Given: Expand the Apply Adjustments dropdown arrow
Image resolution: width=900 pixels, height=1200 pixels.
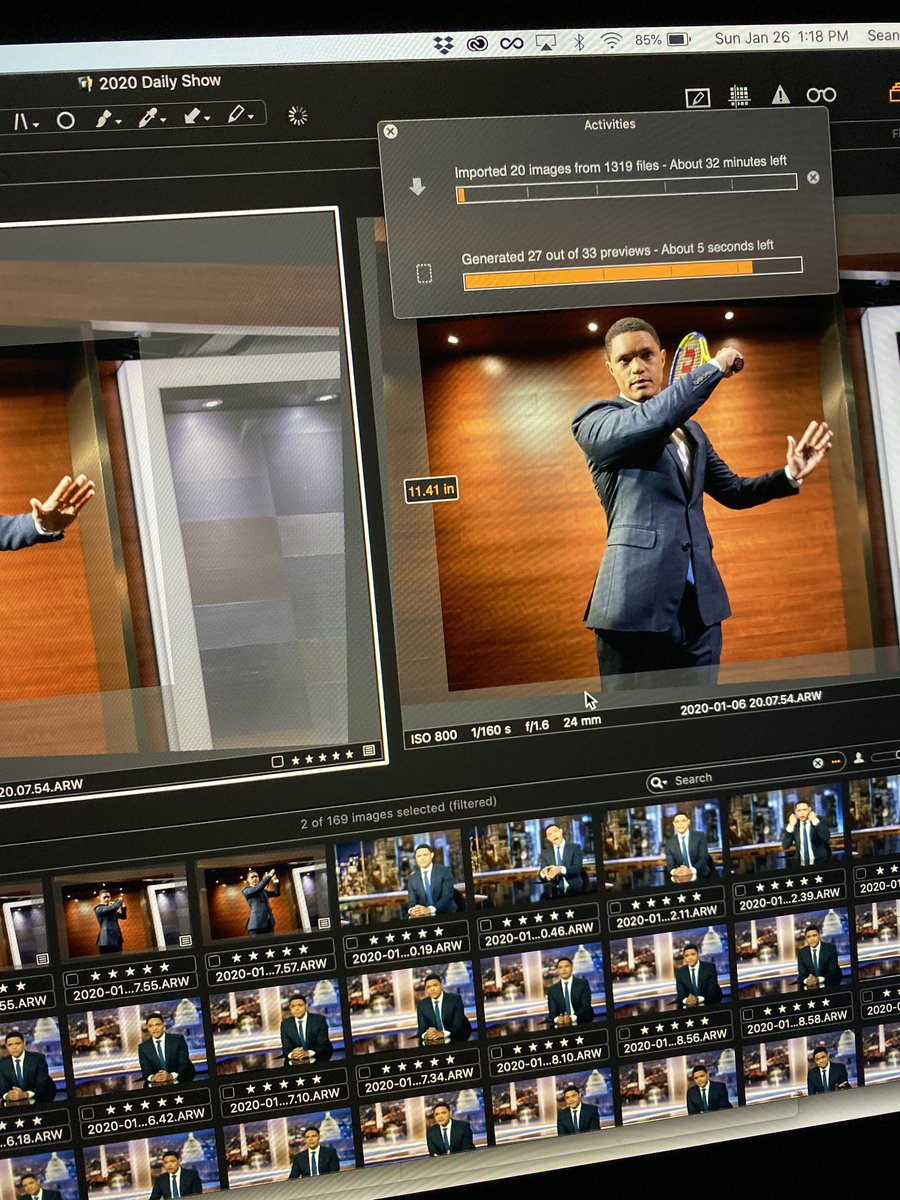Looking at the screenshot, I should pyautogui.click(x=207, y=119).
